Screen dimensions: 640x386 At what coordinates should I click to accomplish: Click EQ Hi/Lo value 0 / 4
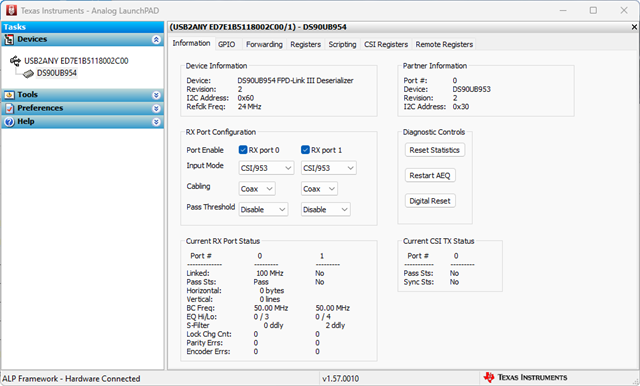323,317
